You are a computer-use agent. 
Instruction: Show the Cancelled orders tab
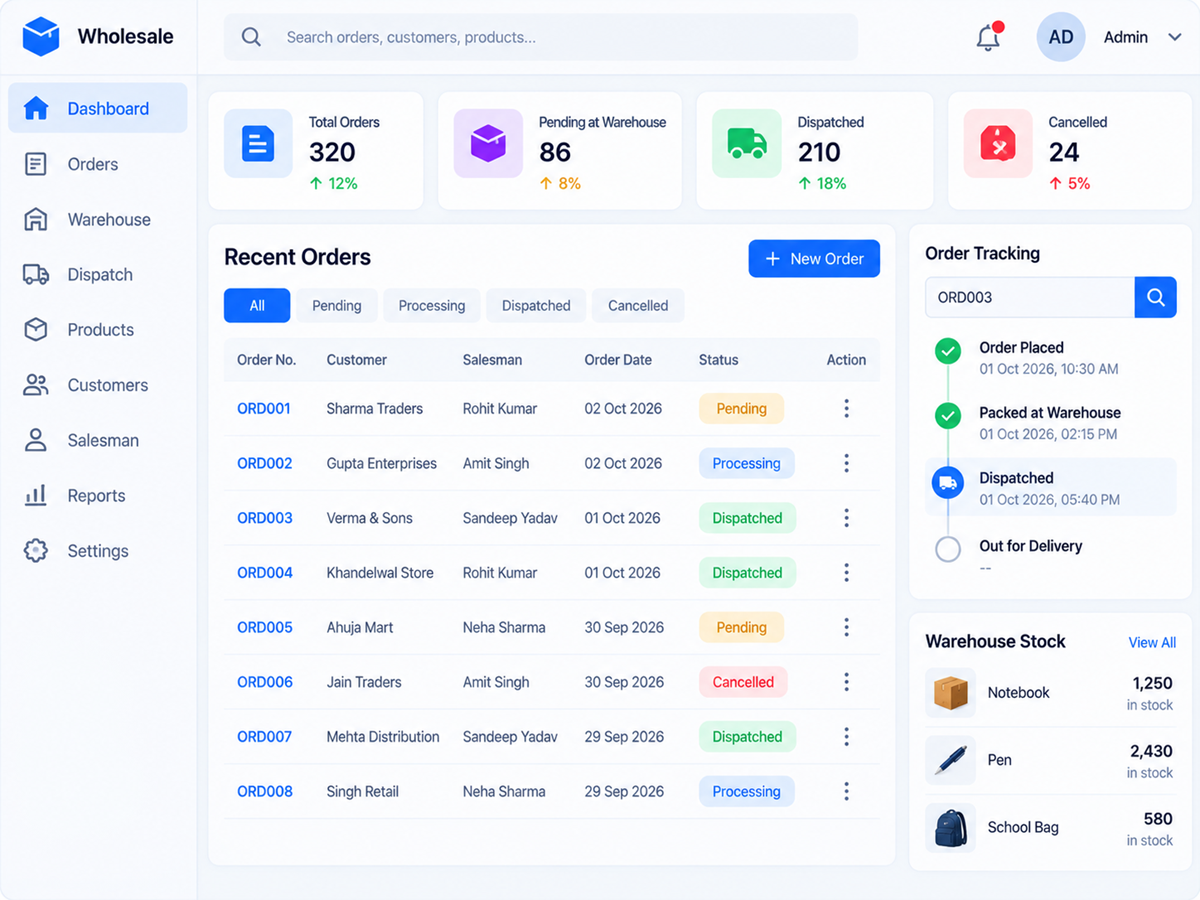(638, 305)
